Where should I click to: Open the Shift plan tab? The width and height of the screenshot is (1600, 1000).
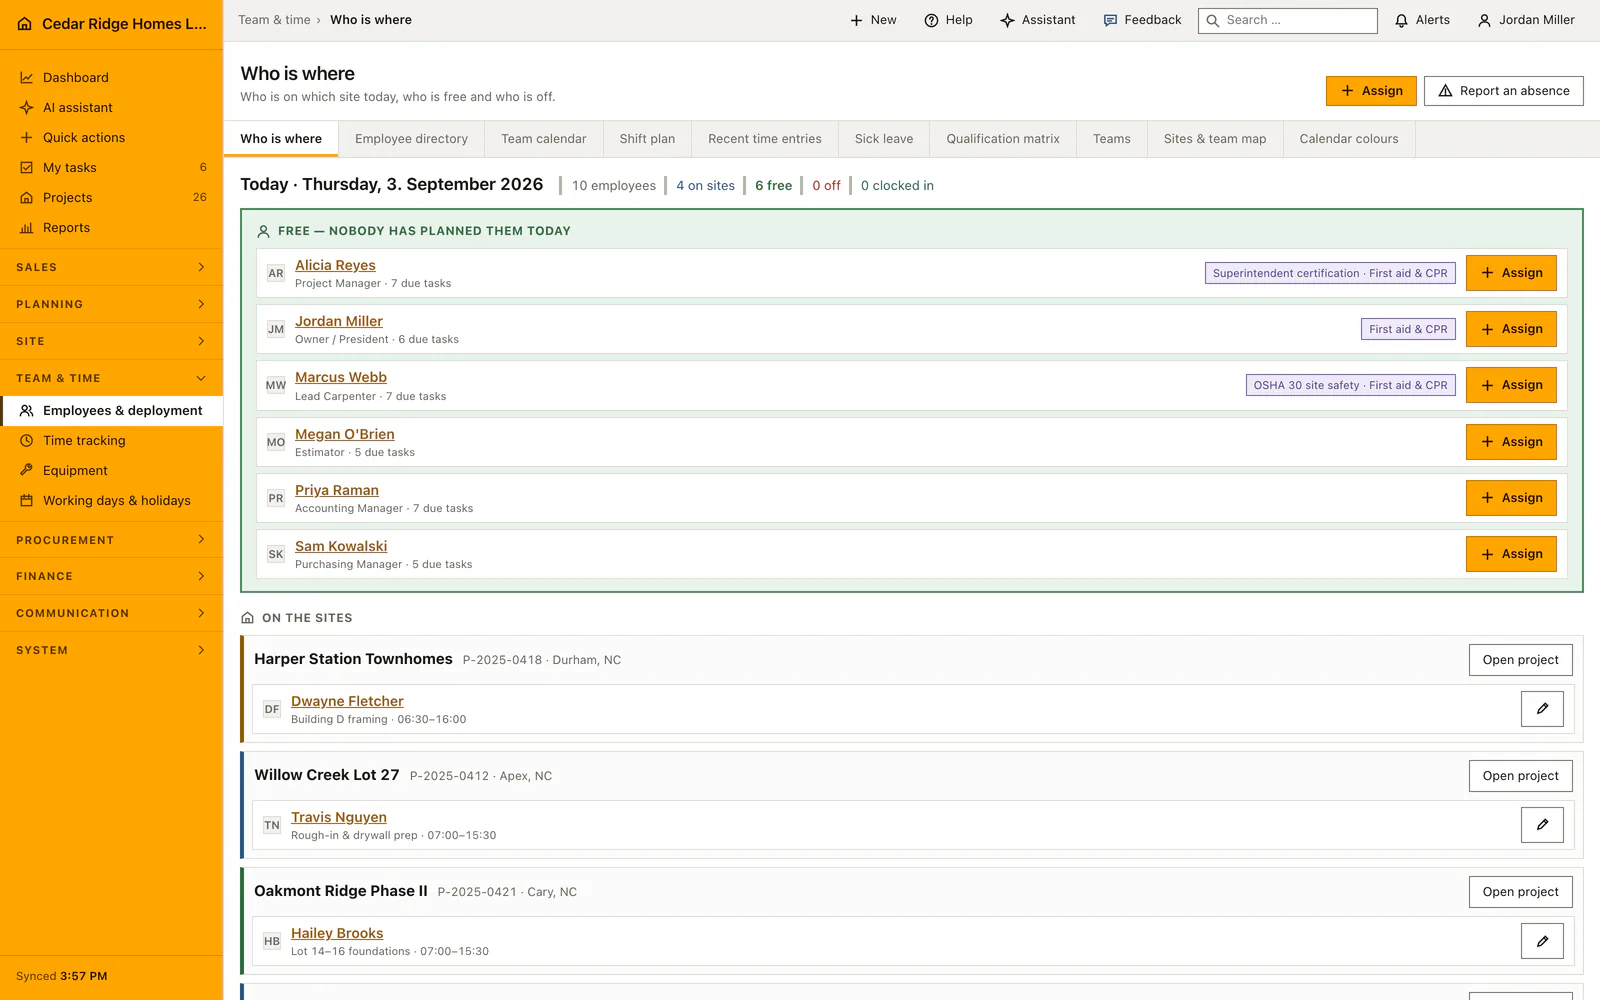coord(647,139)
